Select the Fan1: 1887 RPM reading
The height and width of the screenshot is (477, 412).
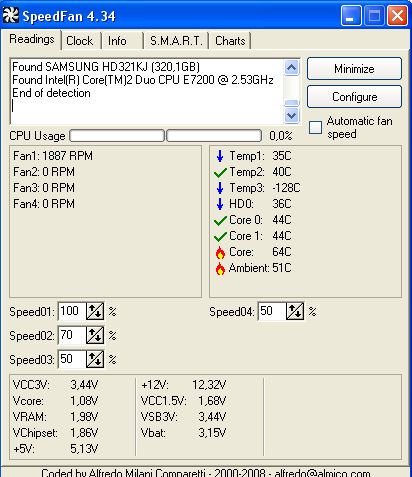(53, 156)
